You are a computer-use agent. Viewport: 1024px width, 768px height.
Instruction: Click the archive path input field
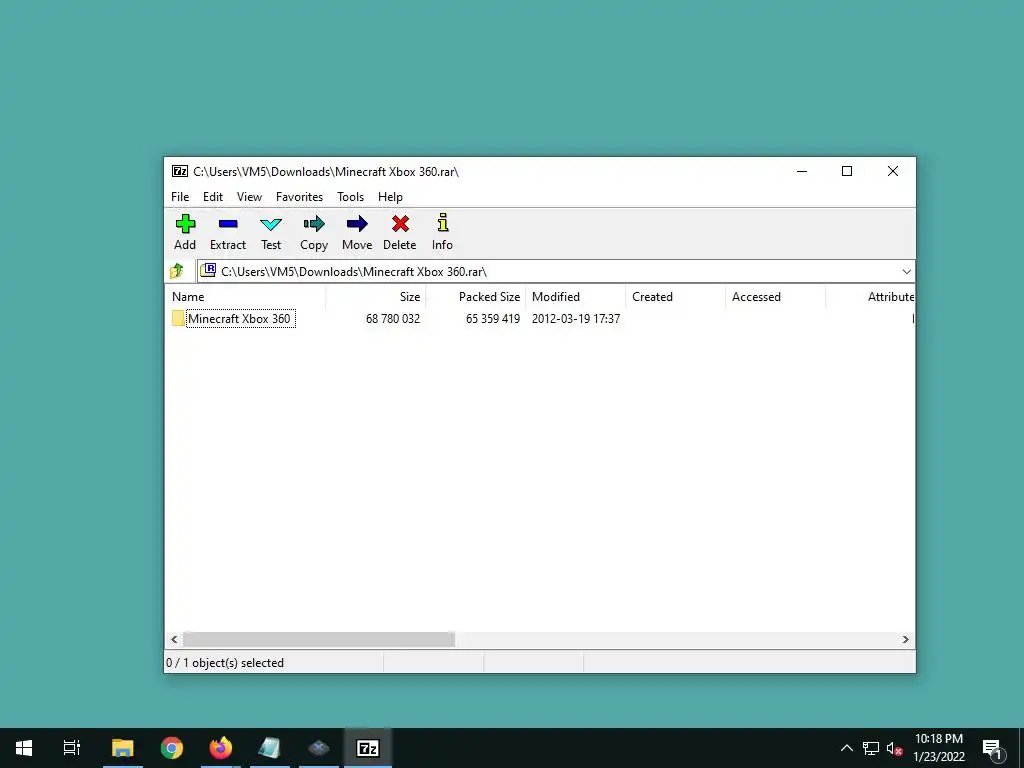pos(558,272)
